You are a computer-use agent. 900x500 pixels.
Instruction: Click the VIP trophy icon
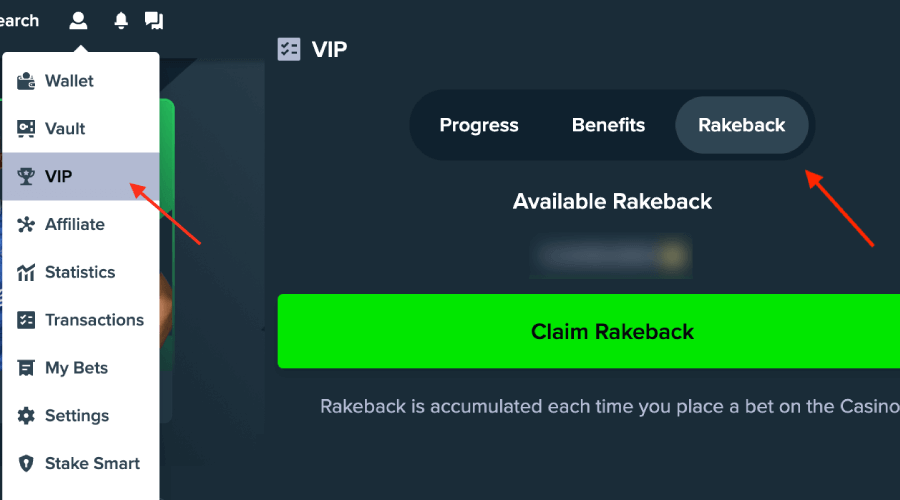(x=26, y=177)
